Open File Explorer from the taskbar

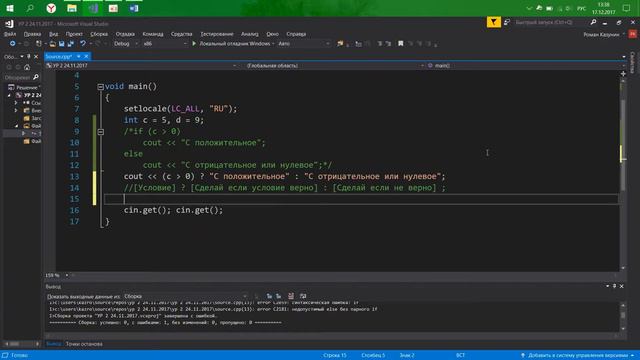(72, 8)
